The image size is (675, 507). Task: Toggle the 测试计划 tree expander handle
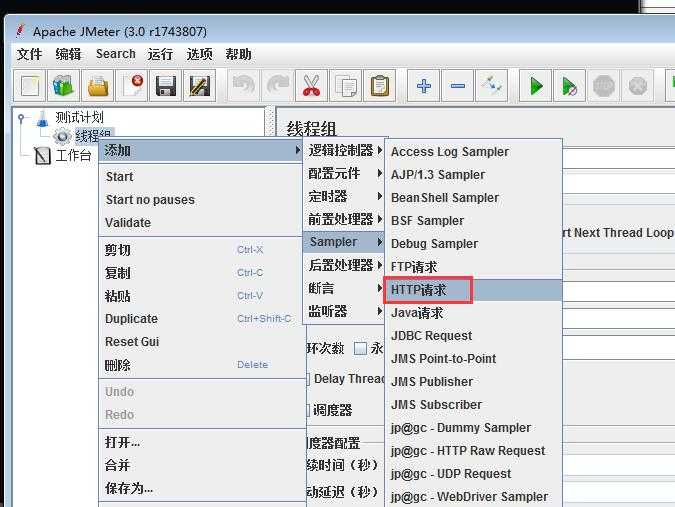point(21,117)
